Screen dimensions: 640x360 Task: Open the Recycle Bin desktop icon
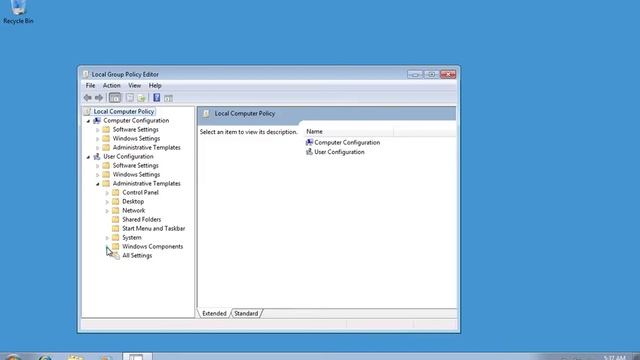click(18, 12)
